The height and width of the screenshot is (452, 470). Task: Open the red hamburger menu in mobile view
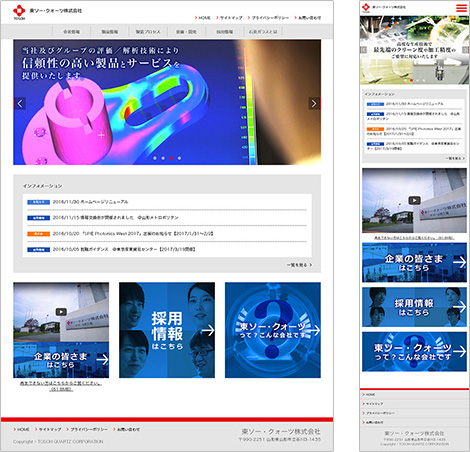[461, 8]
